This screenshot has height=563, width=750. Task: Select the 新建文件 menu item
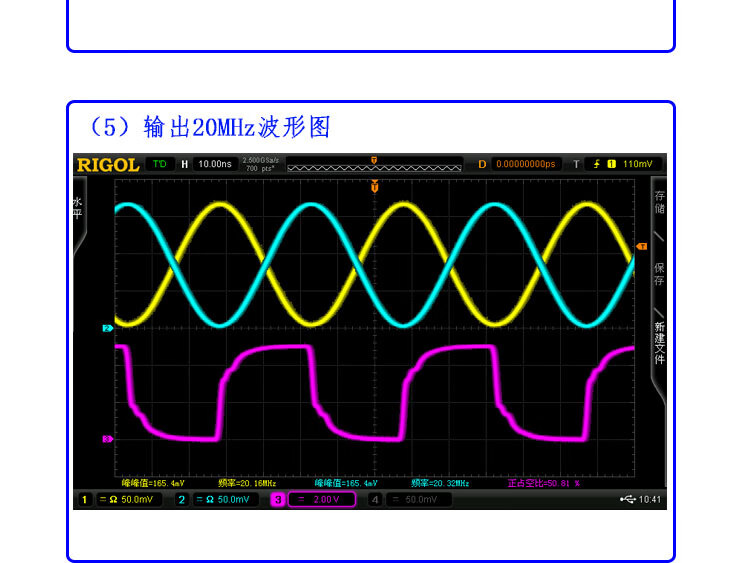(x=660, y=343)
